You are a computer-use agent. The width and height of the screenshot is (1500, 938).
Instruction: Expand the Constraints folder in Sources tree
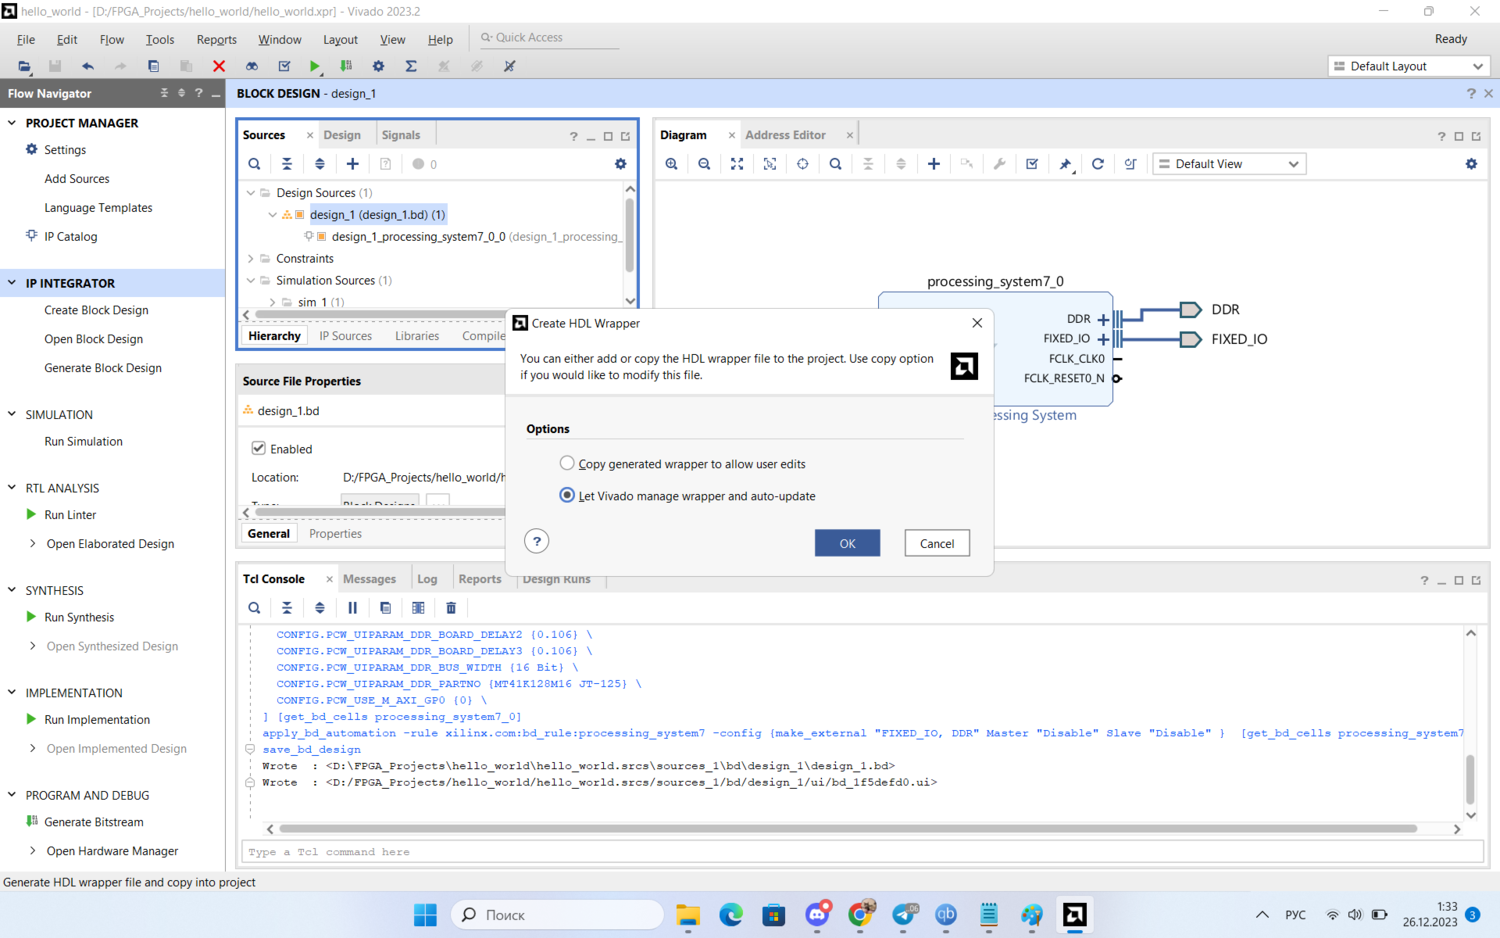[251, 258]
